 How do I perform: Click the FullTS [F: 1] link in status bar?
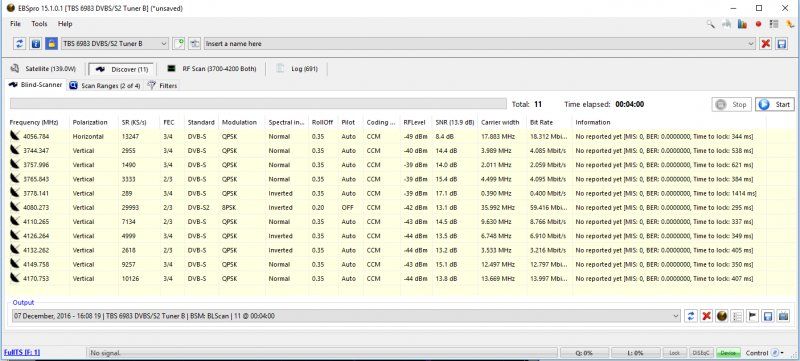tap(21, 352)
